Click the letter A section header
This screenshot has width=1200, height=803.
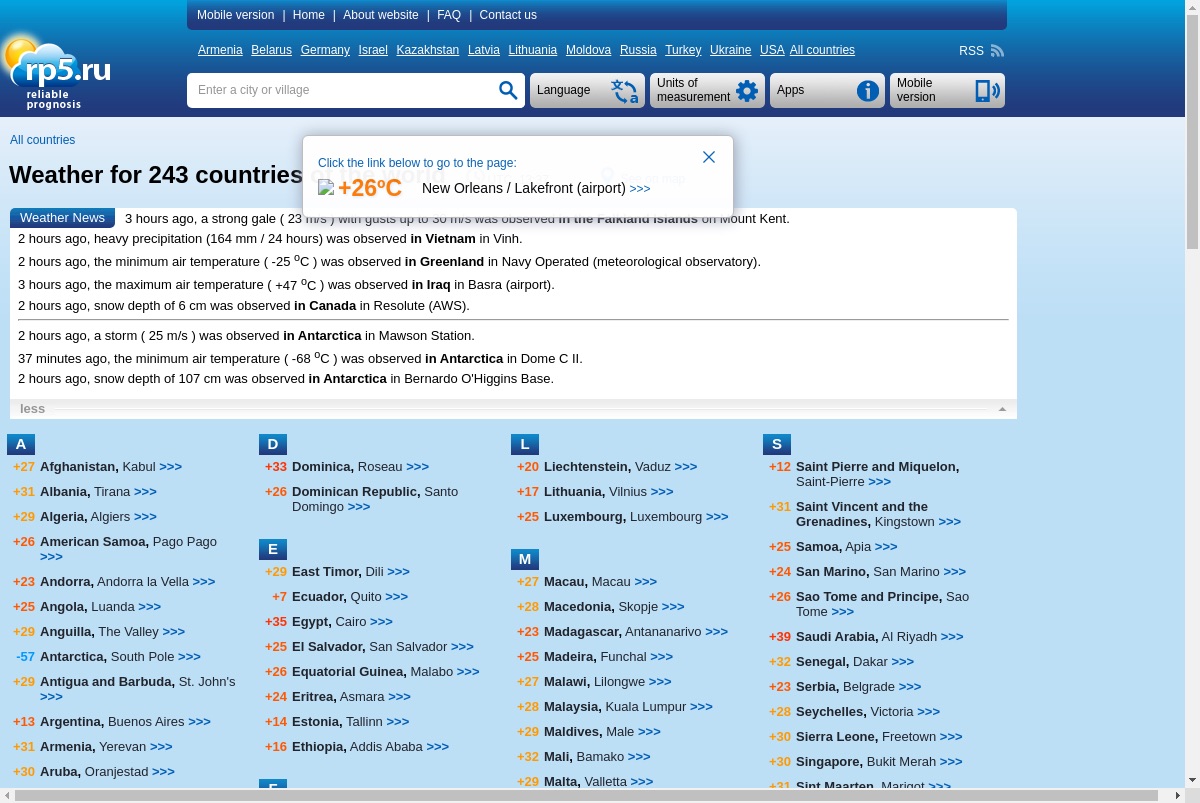[x=21, y=444]
